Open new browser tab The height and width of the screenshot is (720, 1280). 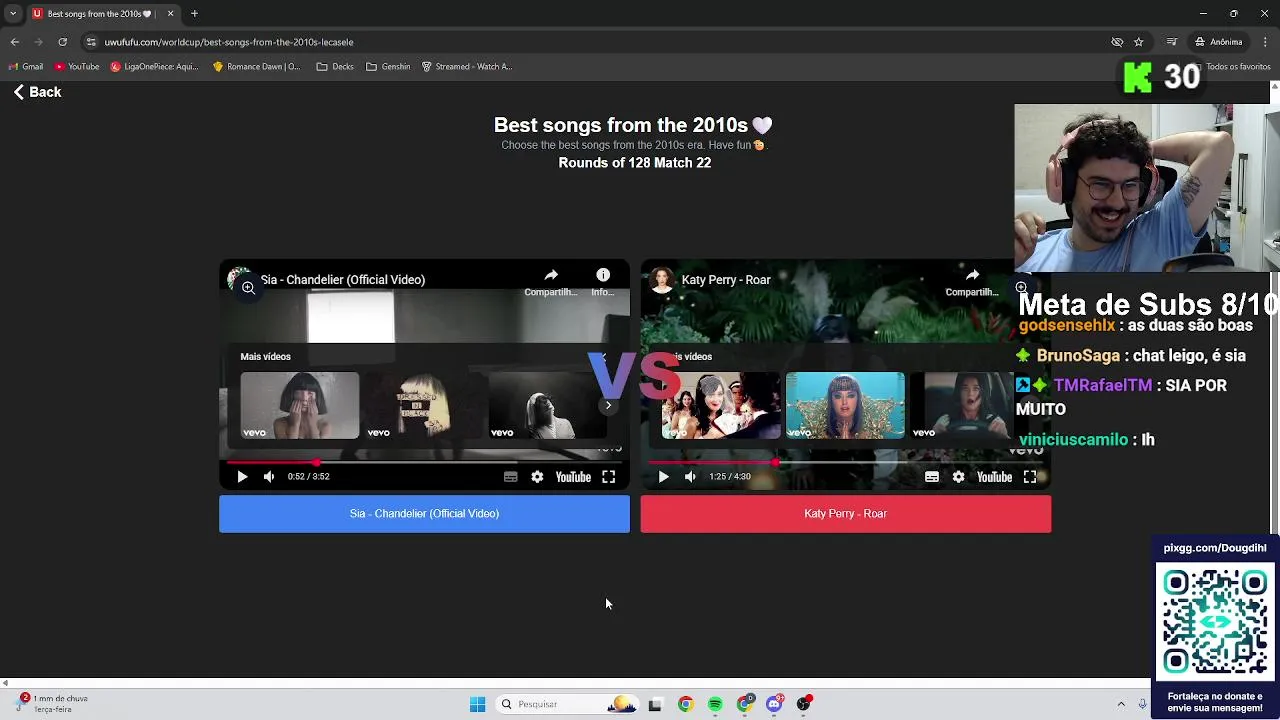click(x=194, y=14)
